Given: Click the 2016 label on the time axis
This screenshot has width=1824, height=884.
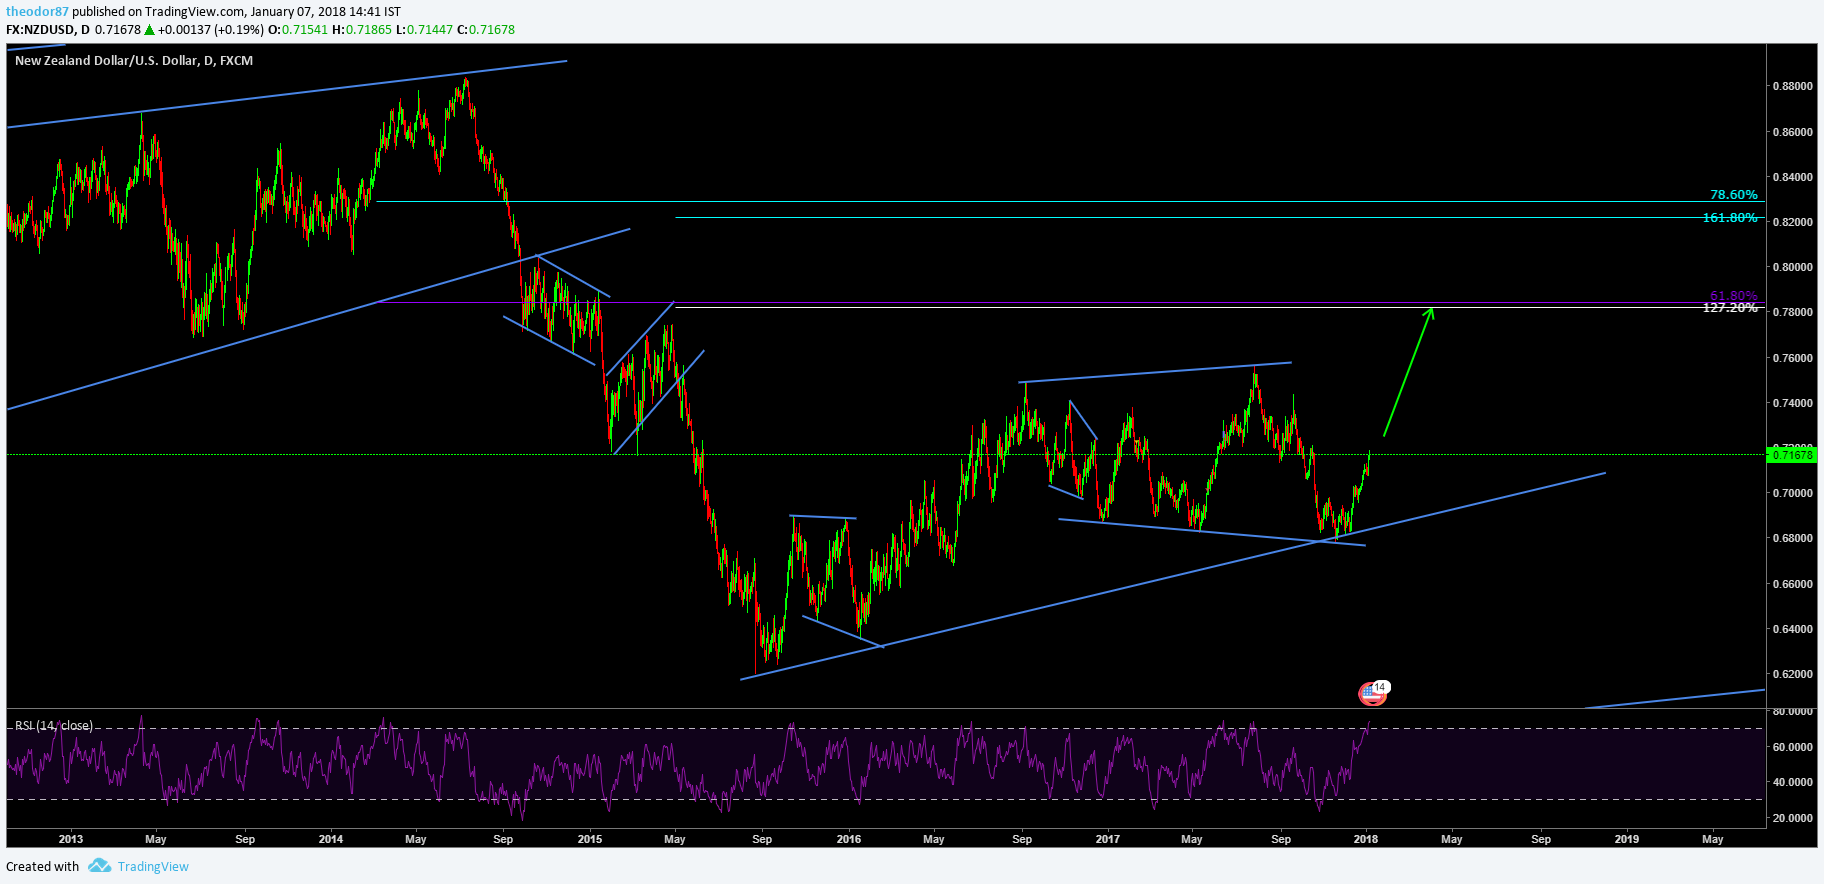Looking at the screenshot, I should click(x=849, y=839).
